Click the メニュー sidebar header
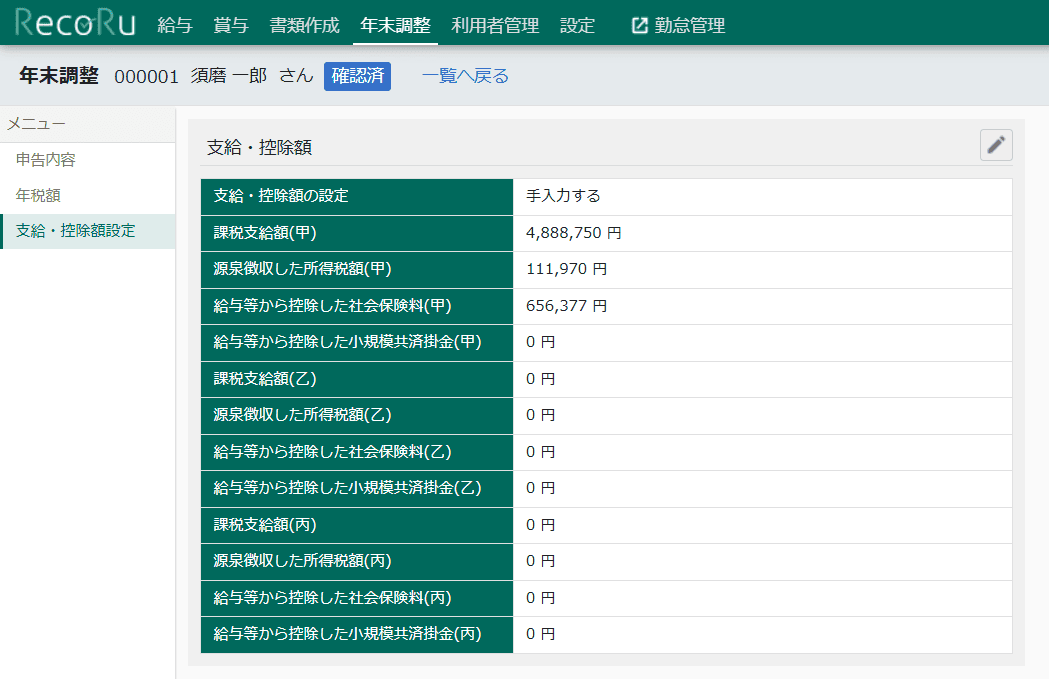Screen dimensions: 1049x679 tap(36, 124)
